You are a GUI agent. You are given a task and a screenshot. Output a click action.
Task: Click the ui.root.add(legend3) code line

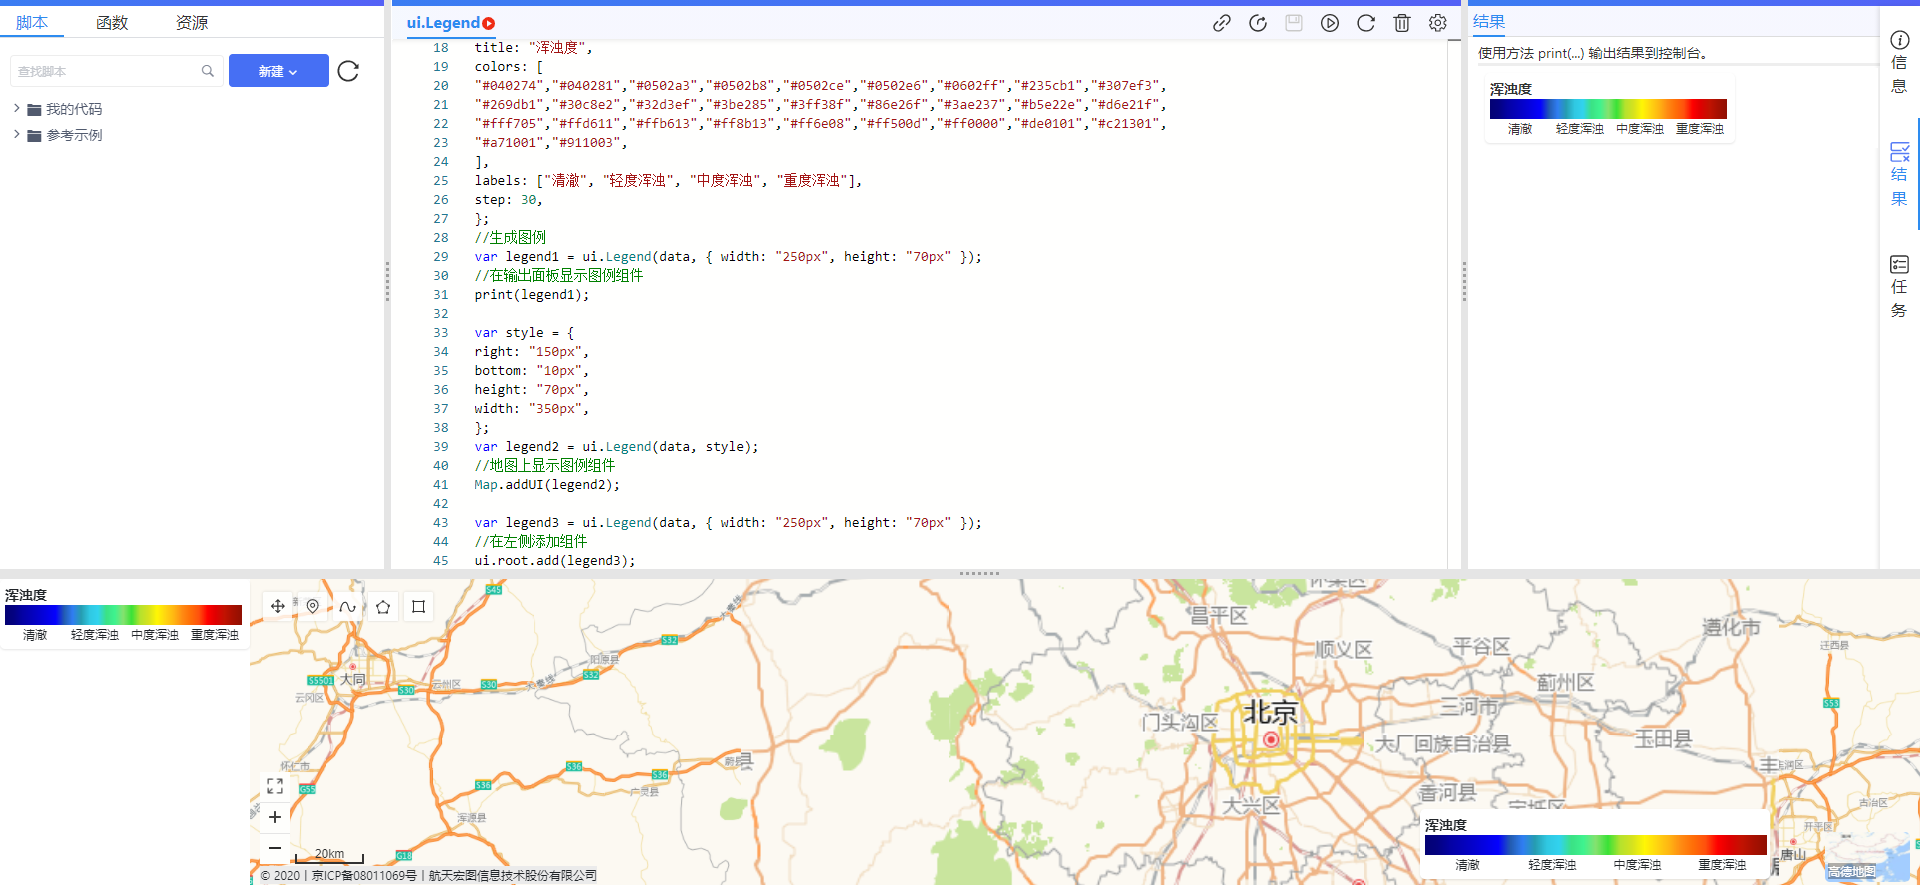click(555, 561)
